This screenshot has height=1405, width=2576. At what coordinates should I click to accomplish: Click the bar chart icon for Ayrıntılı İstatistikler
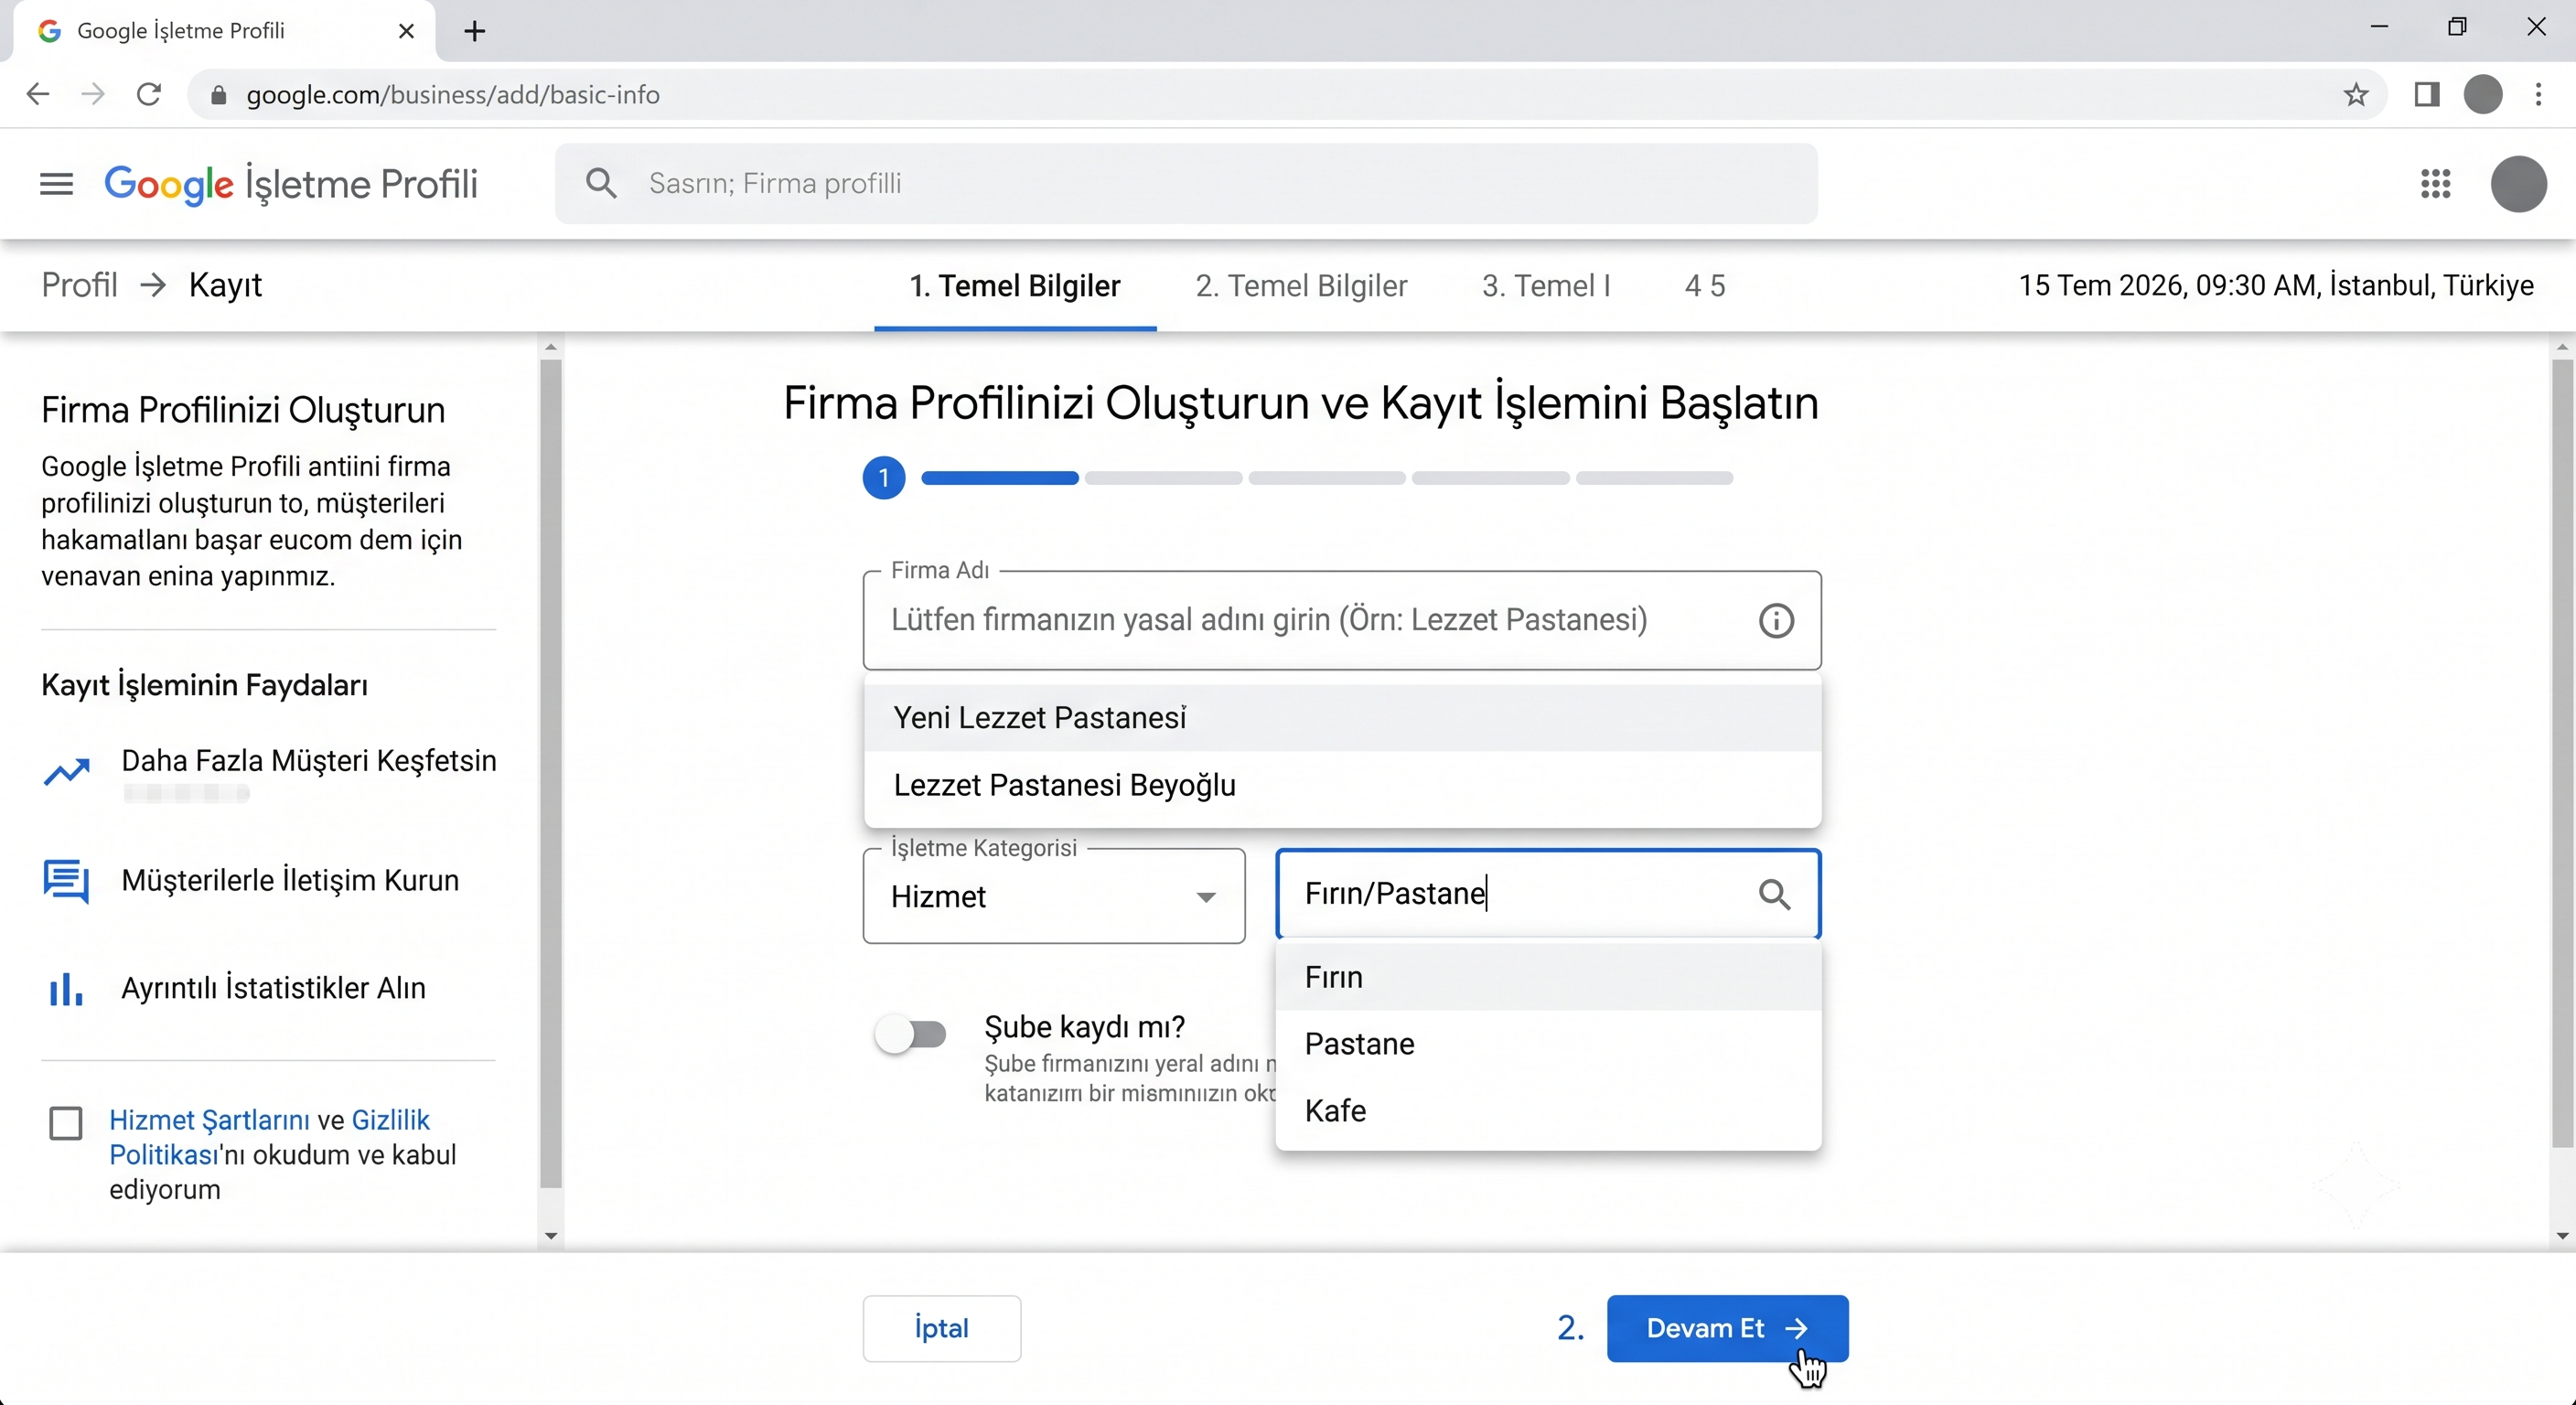pyautogui.click(x=66, y=989)
